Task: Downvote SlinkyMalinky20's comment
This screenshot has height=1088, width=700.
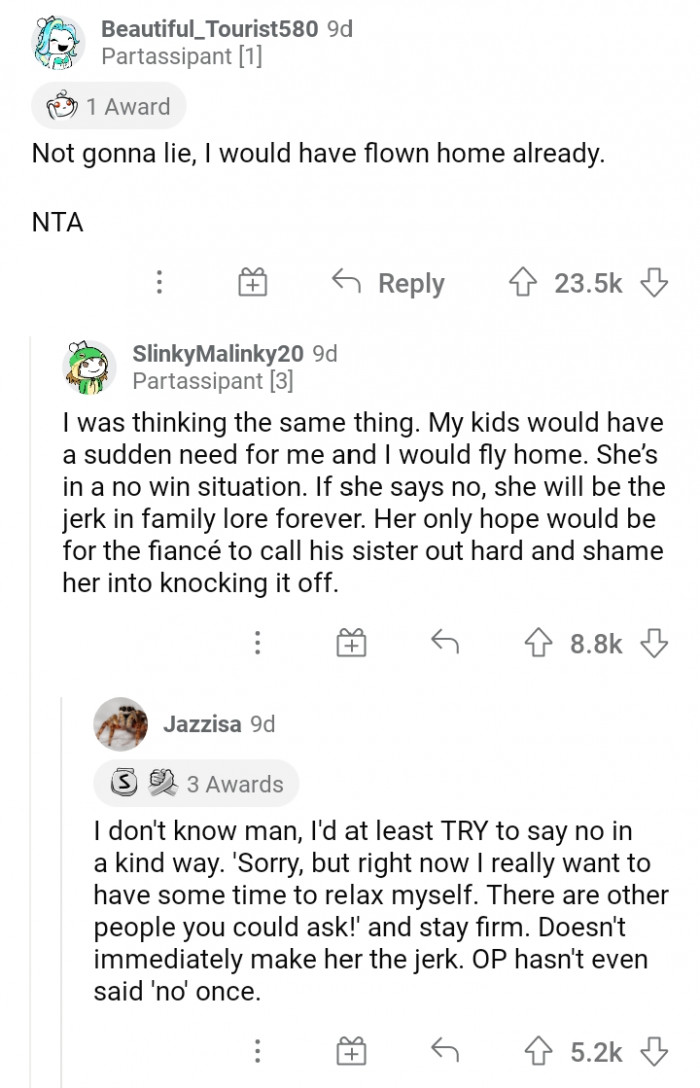Action: [x=654, y=643]
